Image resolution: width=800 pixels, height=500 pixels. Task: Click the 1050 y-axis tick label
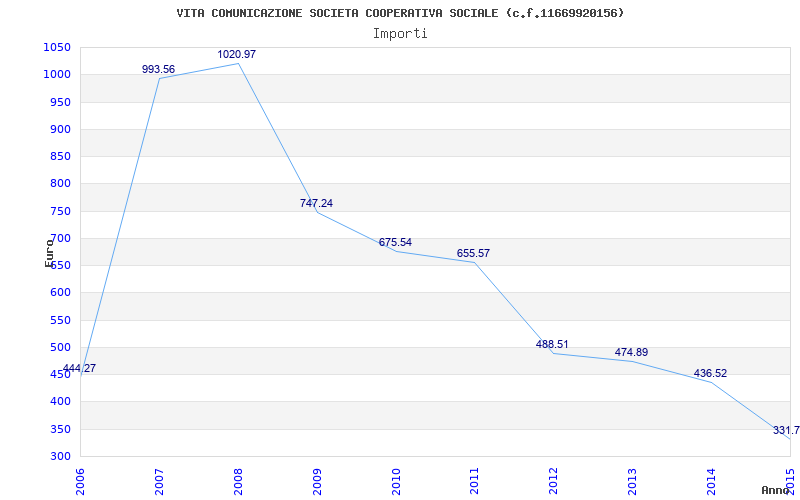[x=57, y=47]
